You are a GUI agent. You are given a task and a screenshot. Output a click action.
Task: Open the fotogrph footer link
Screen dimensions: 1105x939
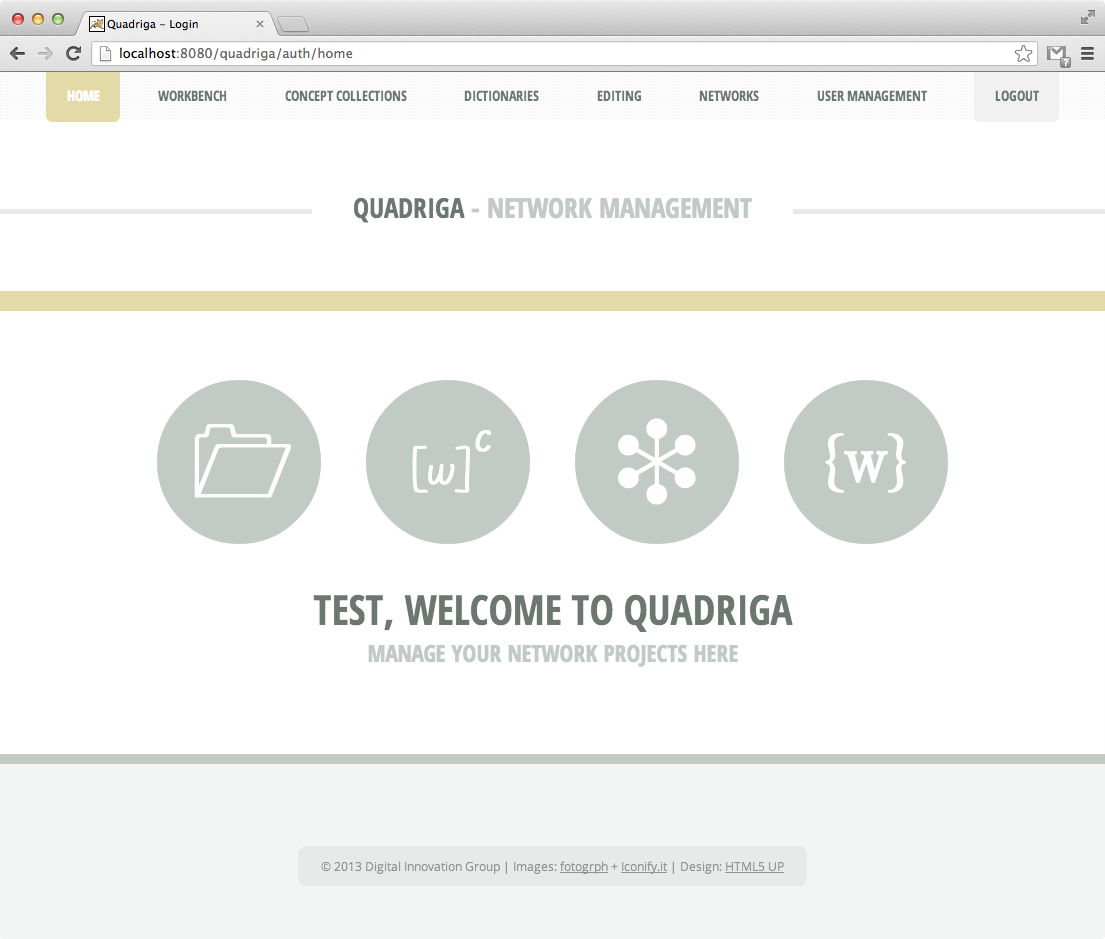coord(584,866)
